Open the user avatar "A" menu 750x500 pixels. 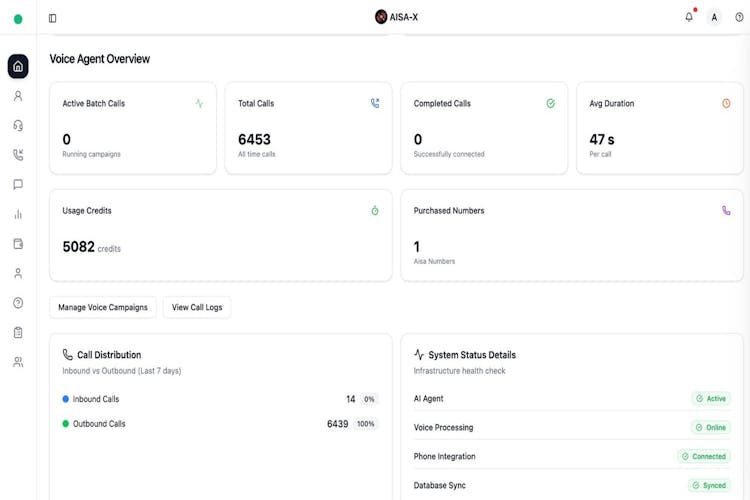coord(714,17)
